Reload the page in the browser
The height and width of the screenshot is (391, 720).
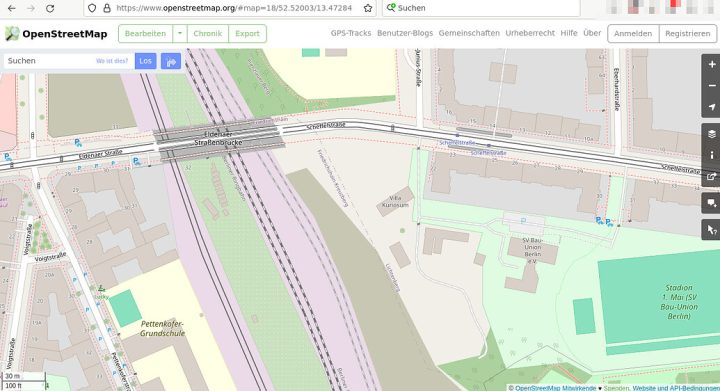point(50,8)
